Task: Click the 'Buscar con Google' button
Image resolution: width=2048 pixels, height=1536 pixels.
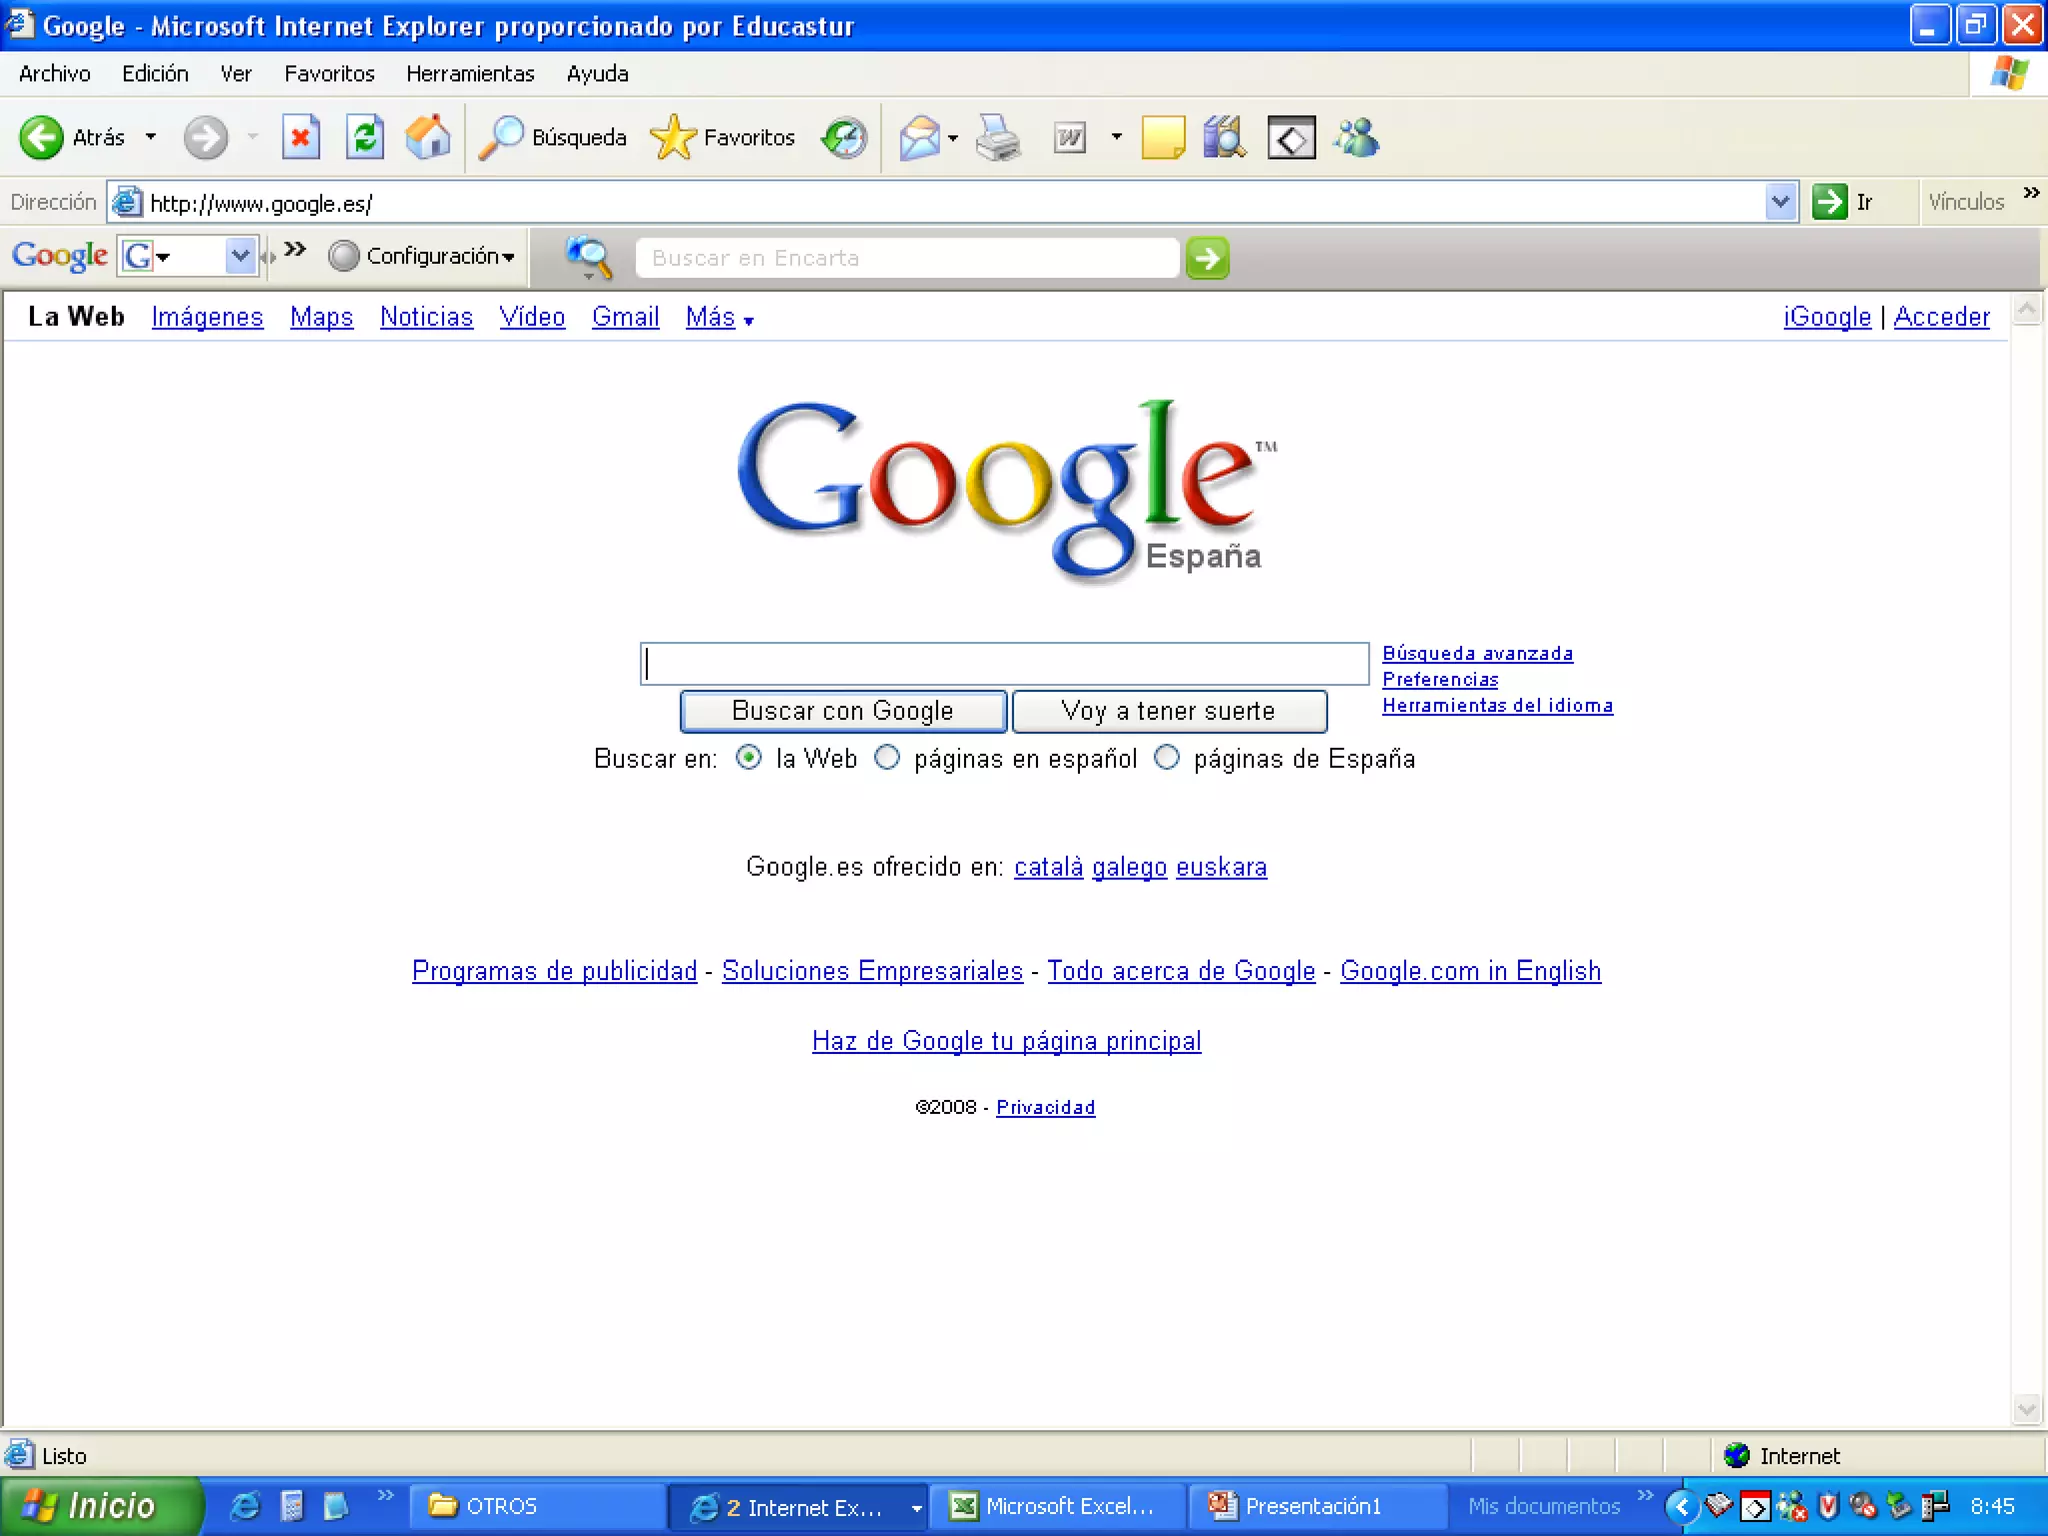Action: tap(842, 711)
